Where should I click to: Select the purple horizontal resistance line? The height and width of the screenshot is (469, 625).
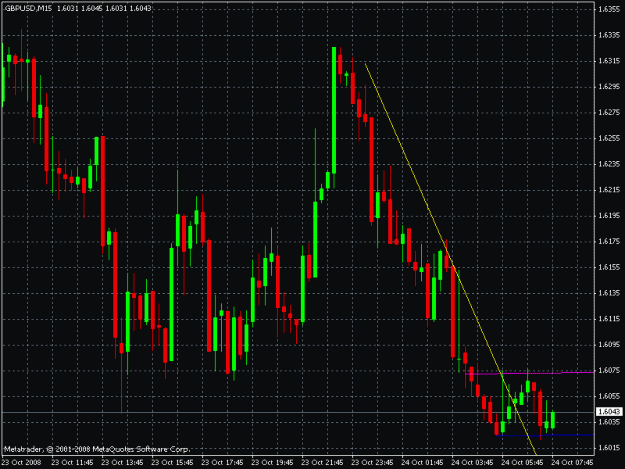(x=529, y=373)
